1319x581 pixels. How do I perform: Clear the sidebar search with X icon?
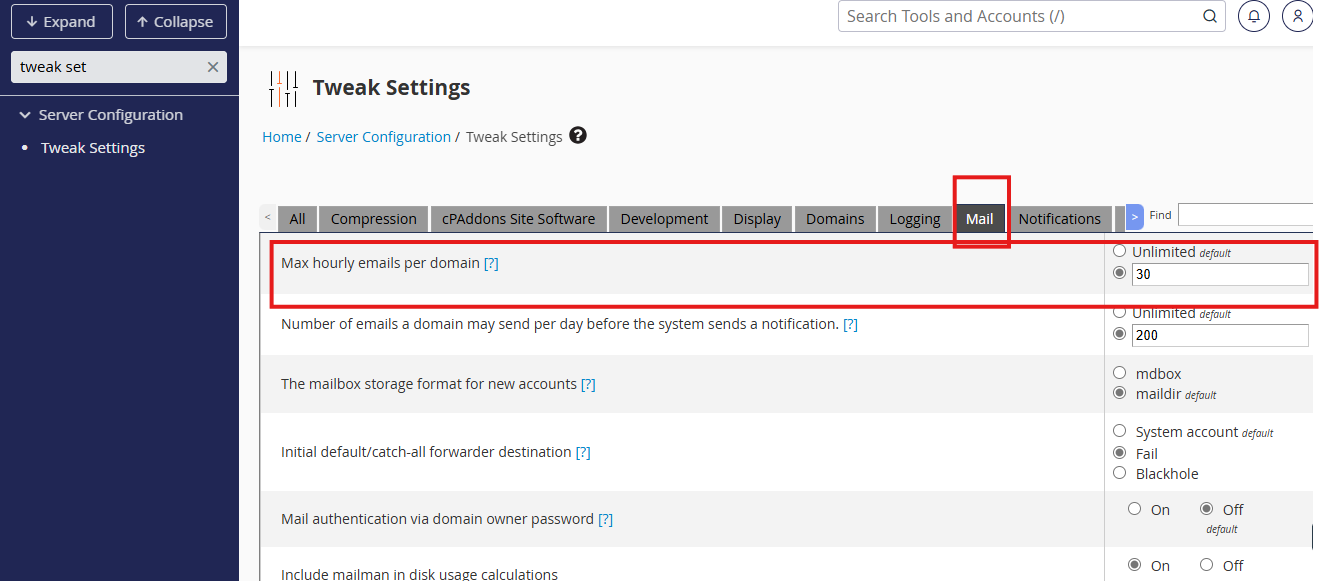[x=213, y=67]
